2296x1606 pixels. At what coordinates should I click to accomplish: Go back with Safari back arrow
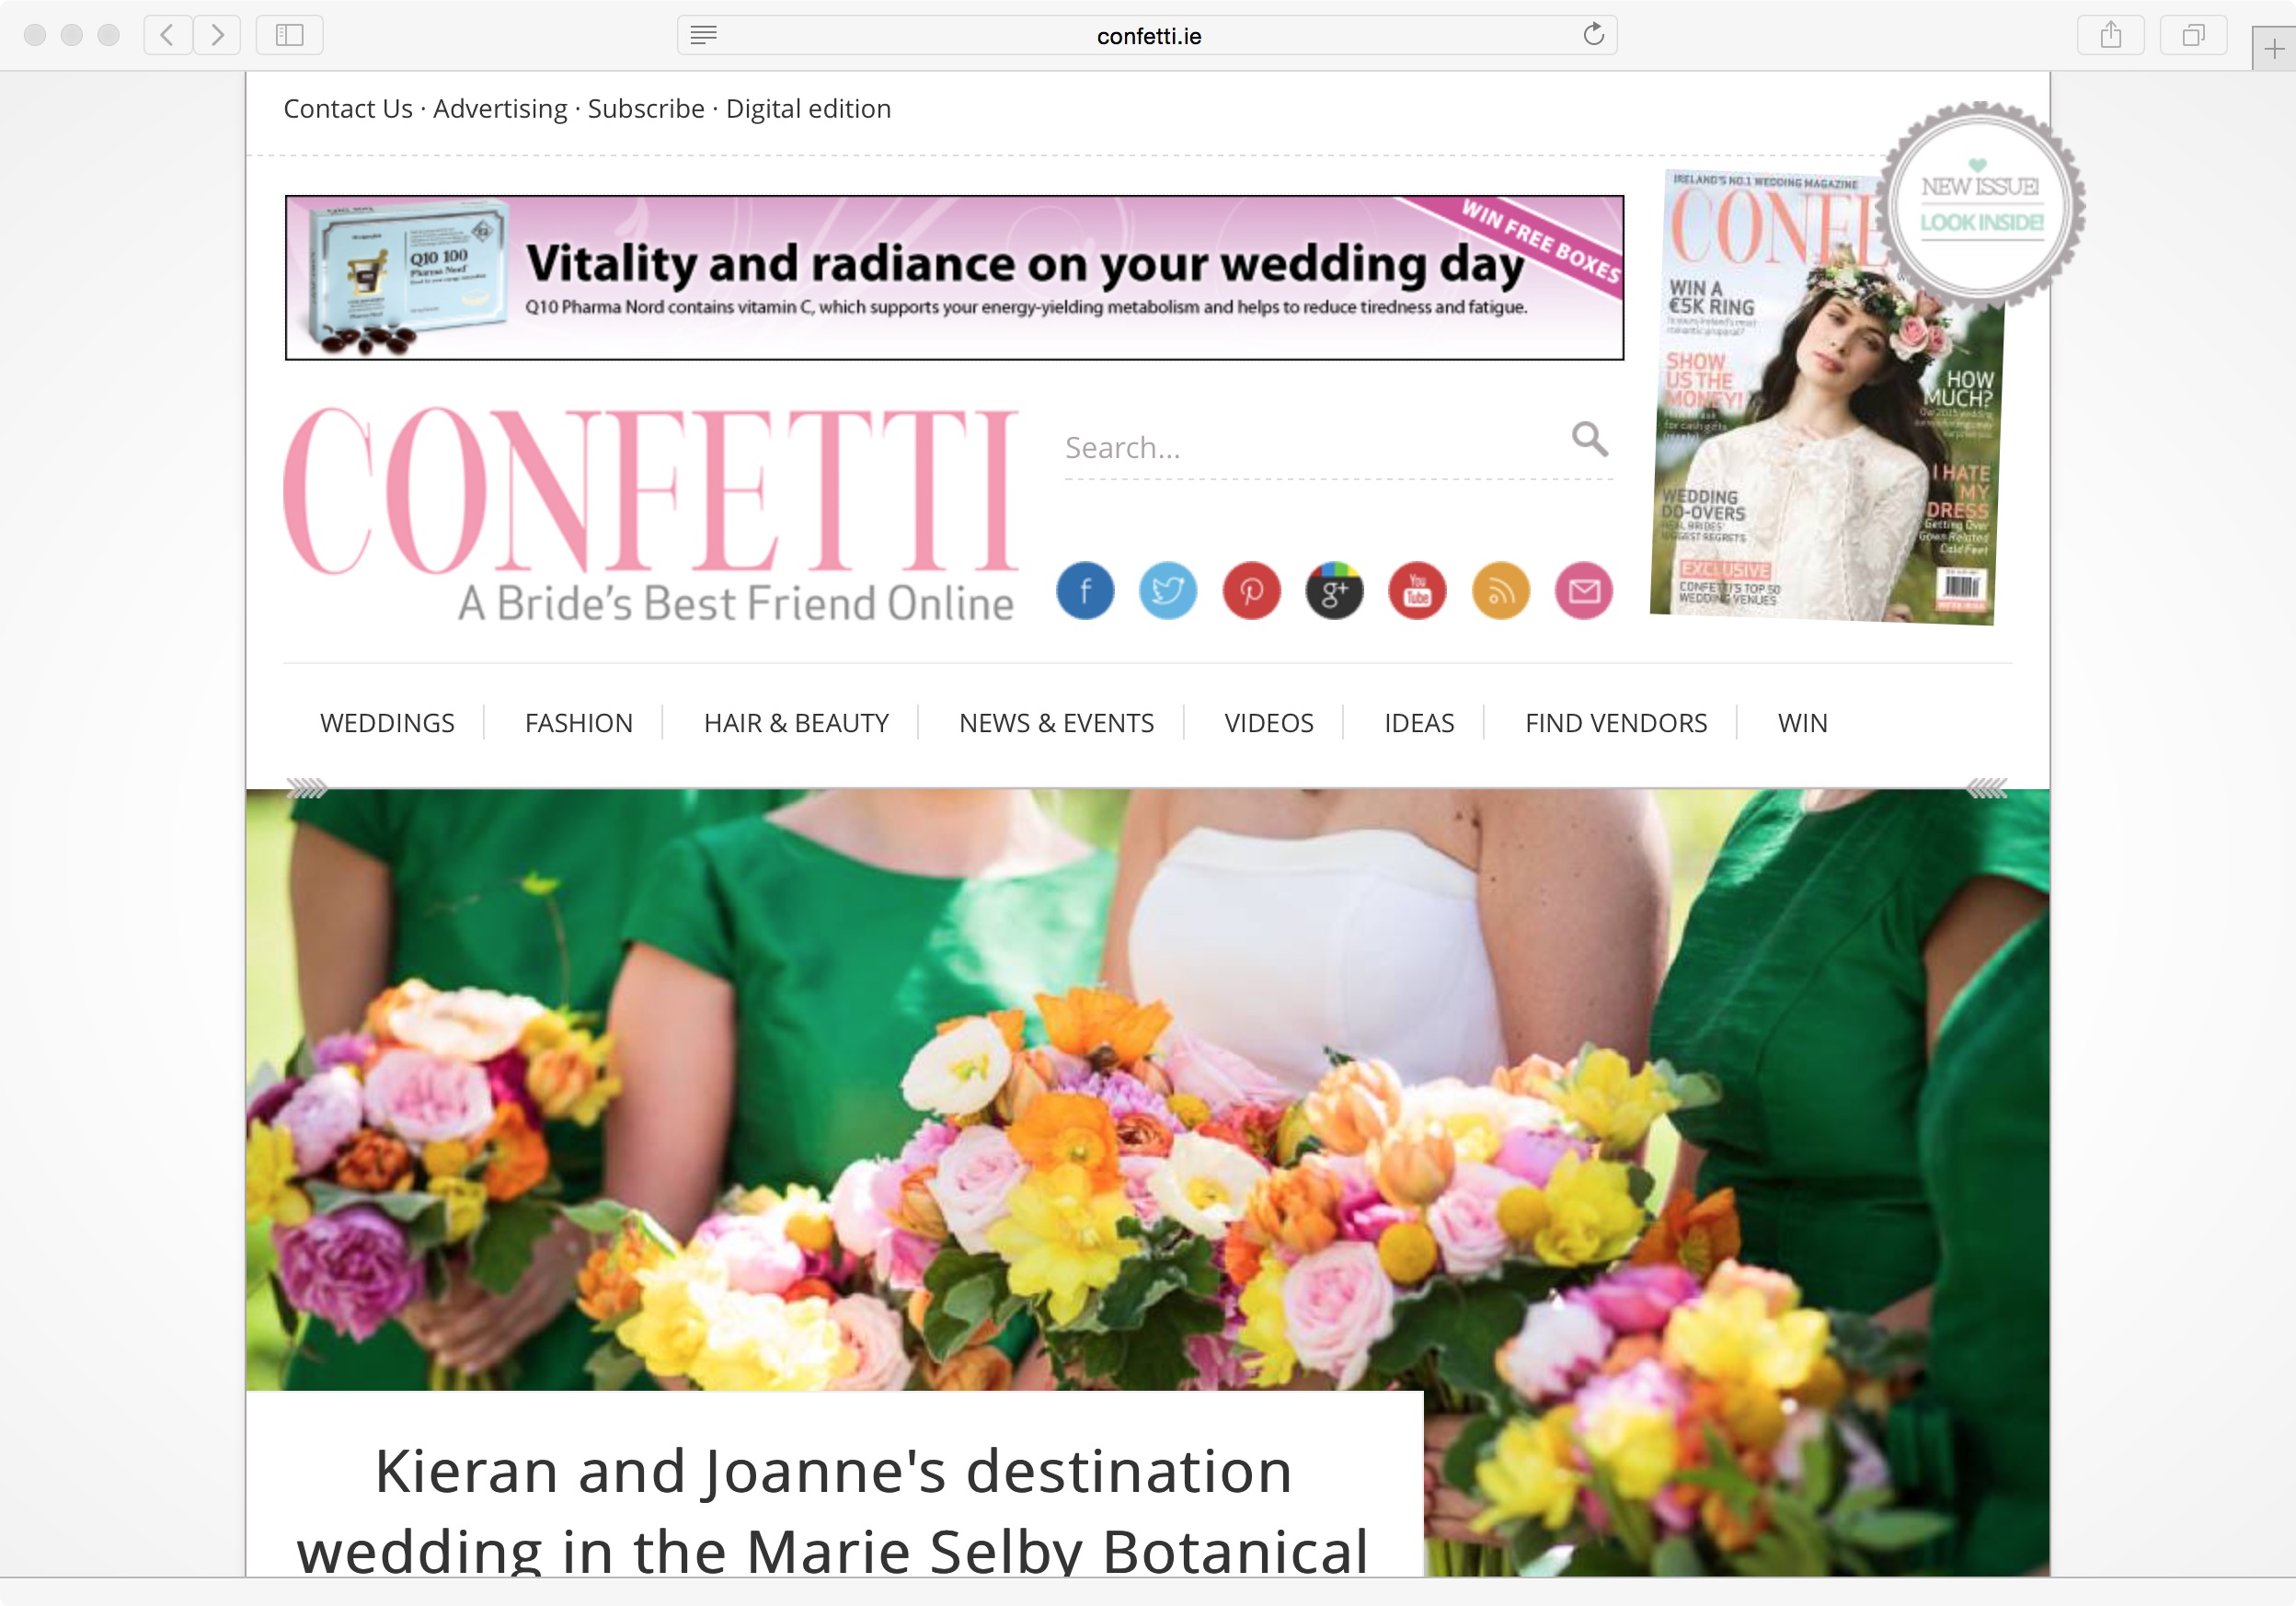pos(168,35)
